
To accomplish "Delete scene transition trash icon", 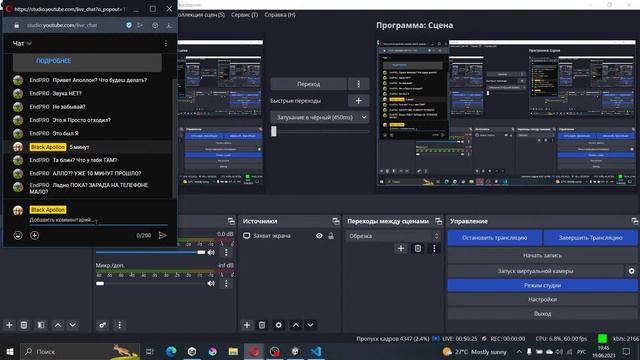I will [418, 249].
